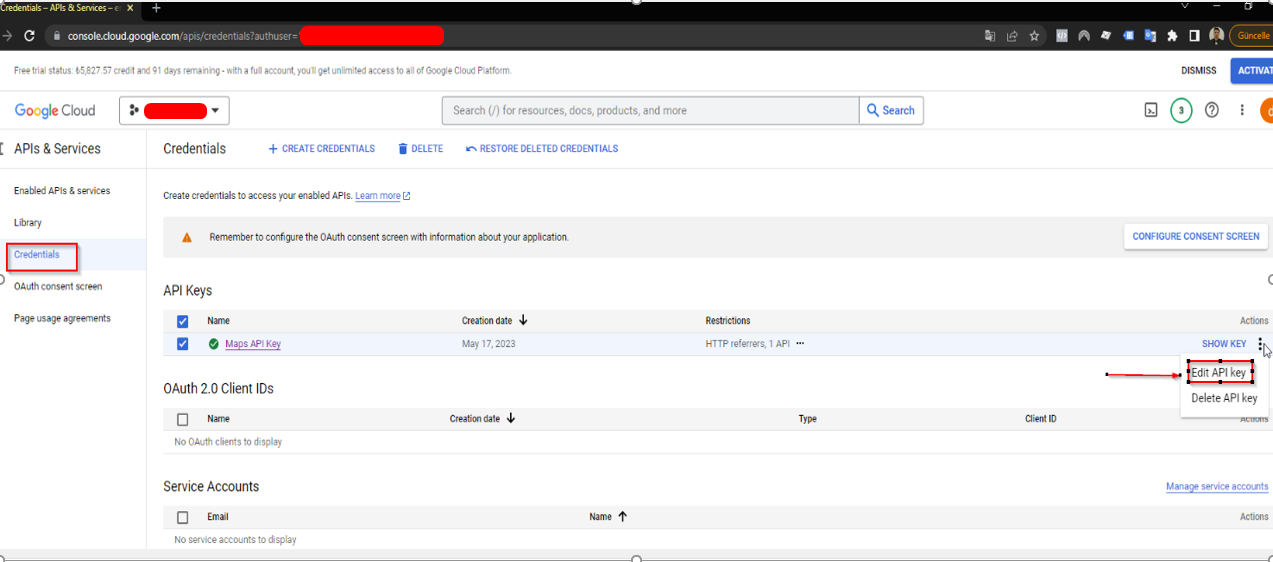1273x562 pixels.
Task: Uncheck the Maps API Key row checkbox
Action: pos(182,344)
